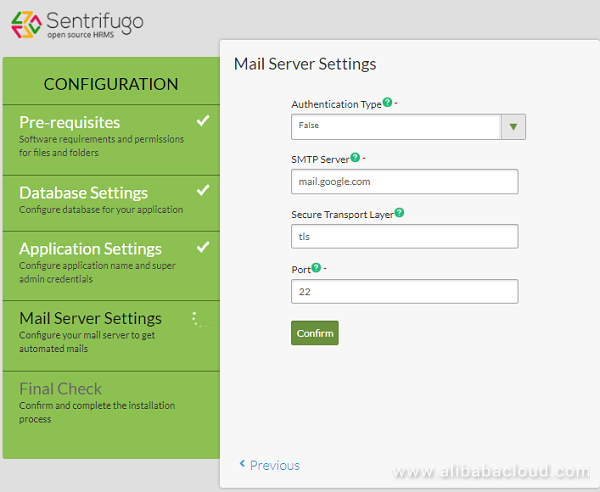Open the Authentication Type dropdown arrow
Screen dimensions: 600x492
tap(513, 126)
